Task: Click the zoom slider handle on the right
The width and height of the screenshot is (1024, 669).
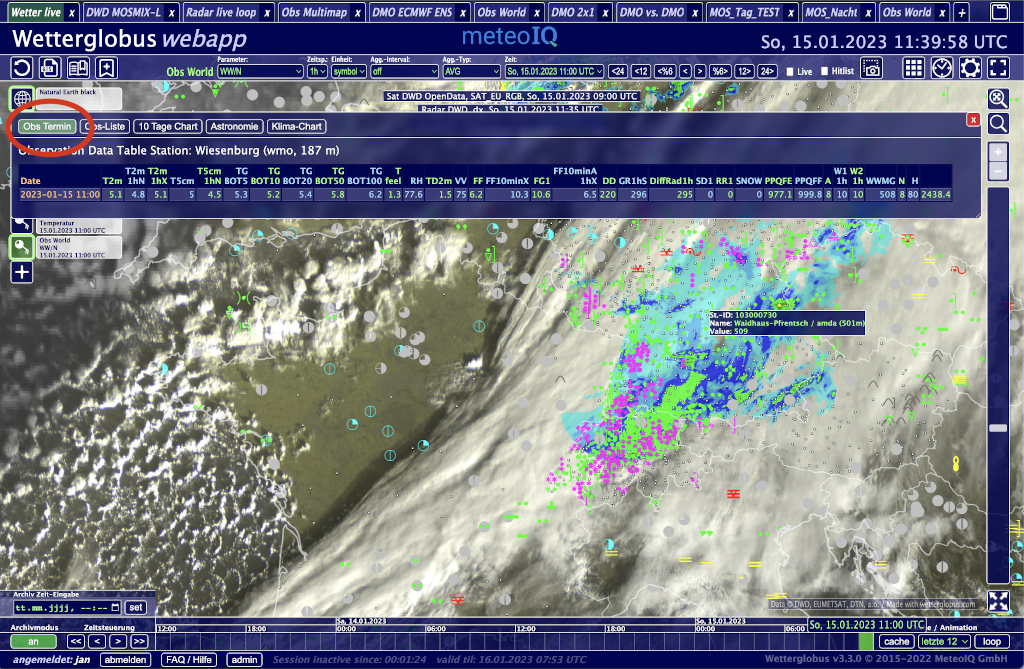Action: 997,427
